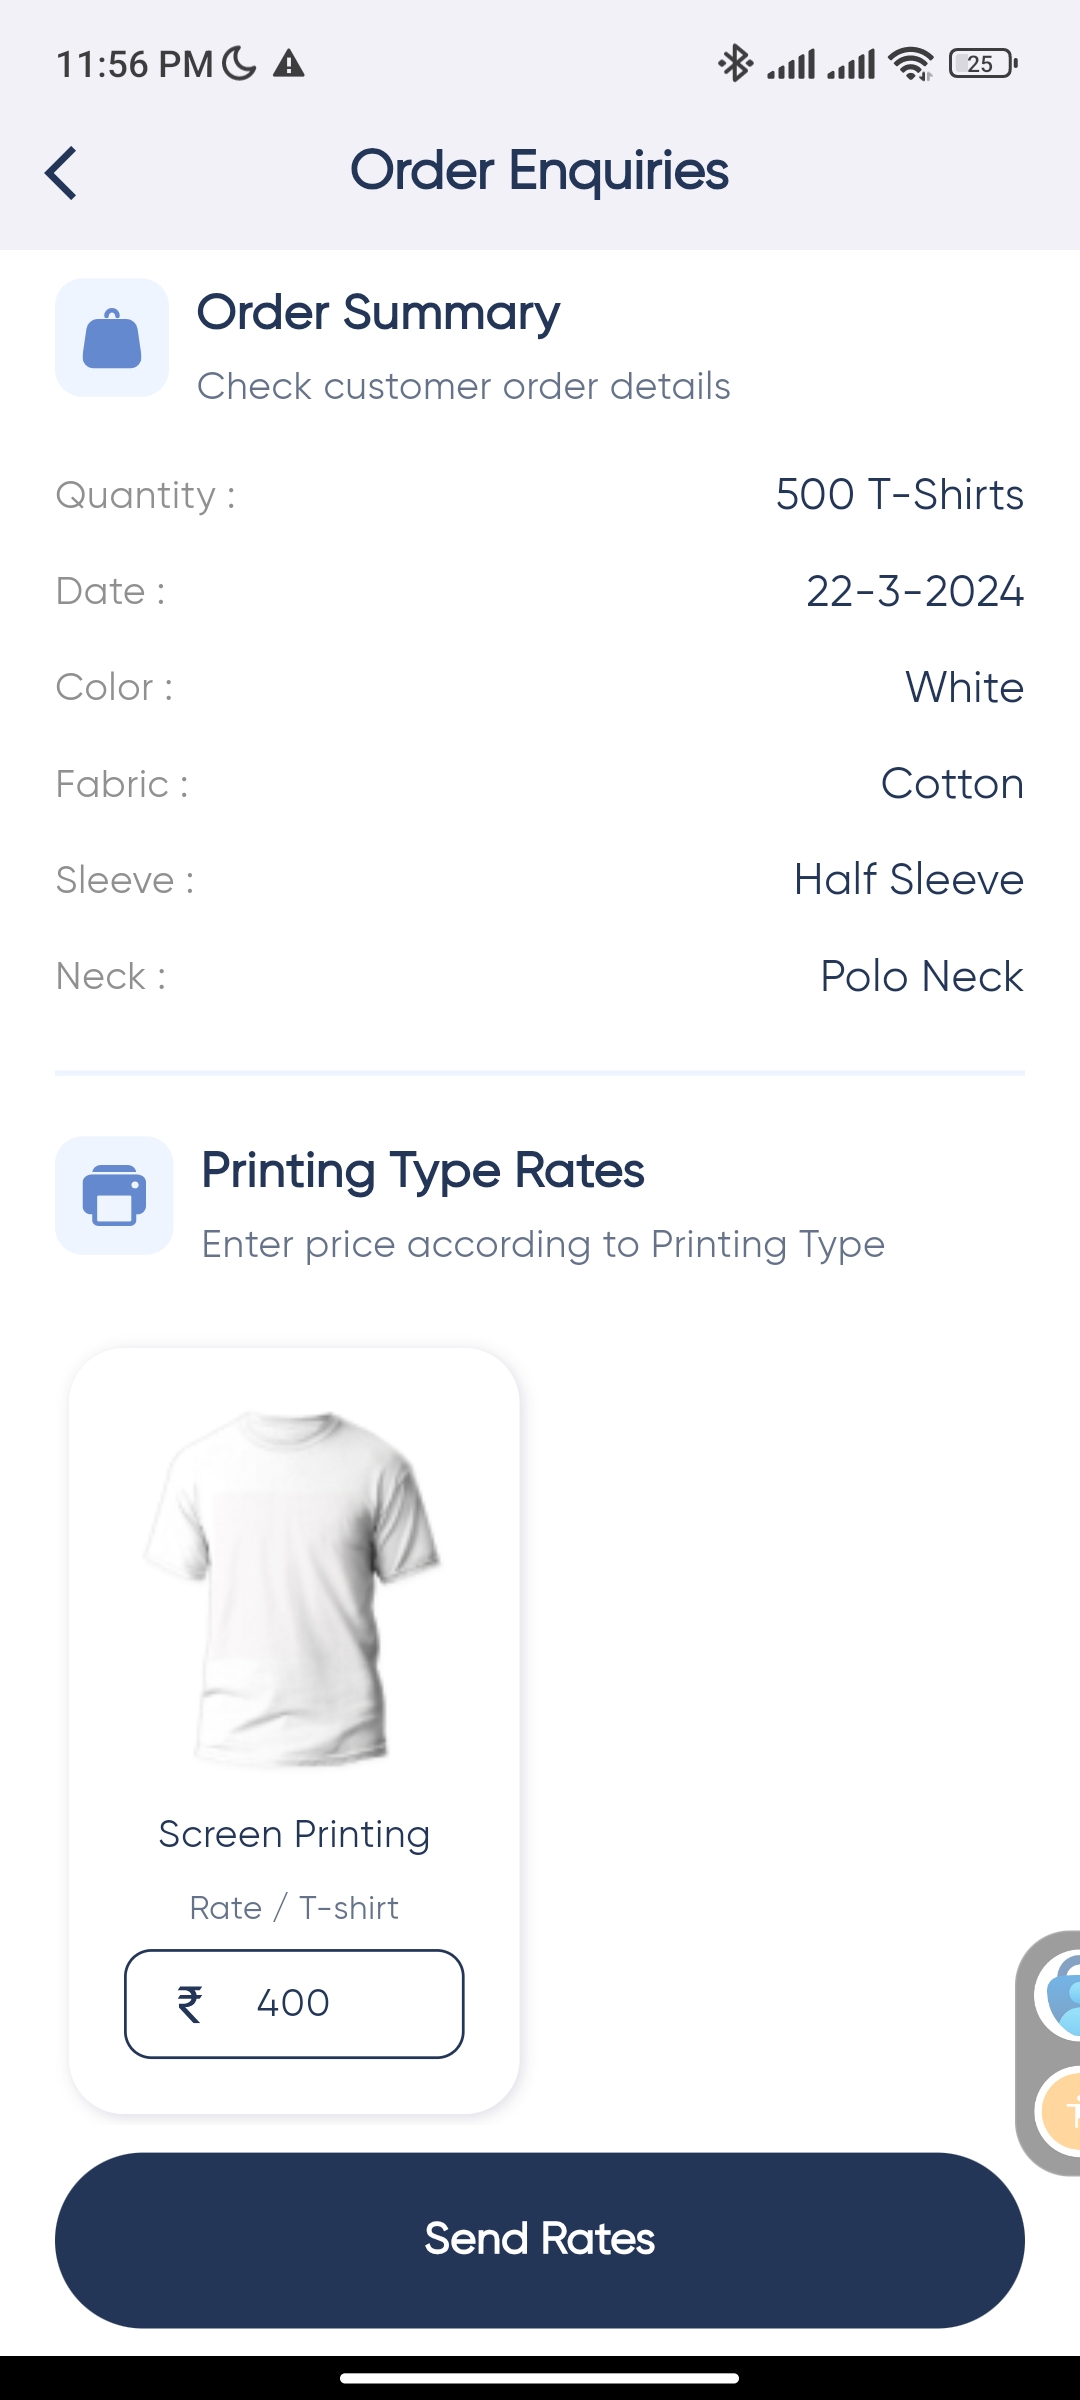Tap the Polo Neck value
The height and width of the screenshot is (2400, 1080).
click(x=921, y=976)
